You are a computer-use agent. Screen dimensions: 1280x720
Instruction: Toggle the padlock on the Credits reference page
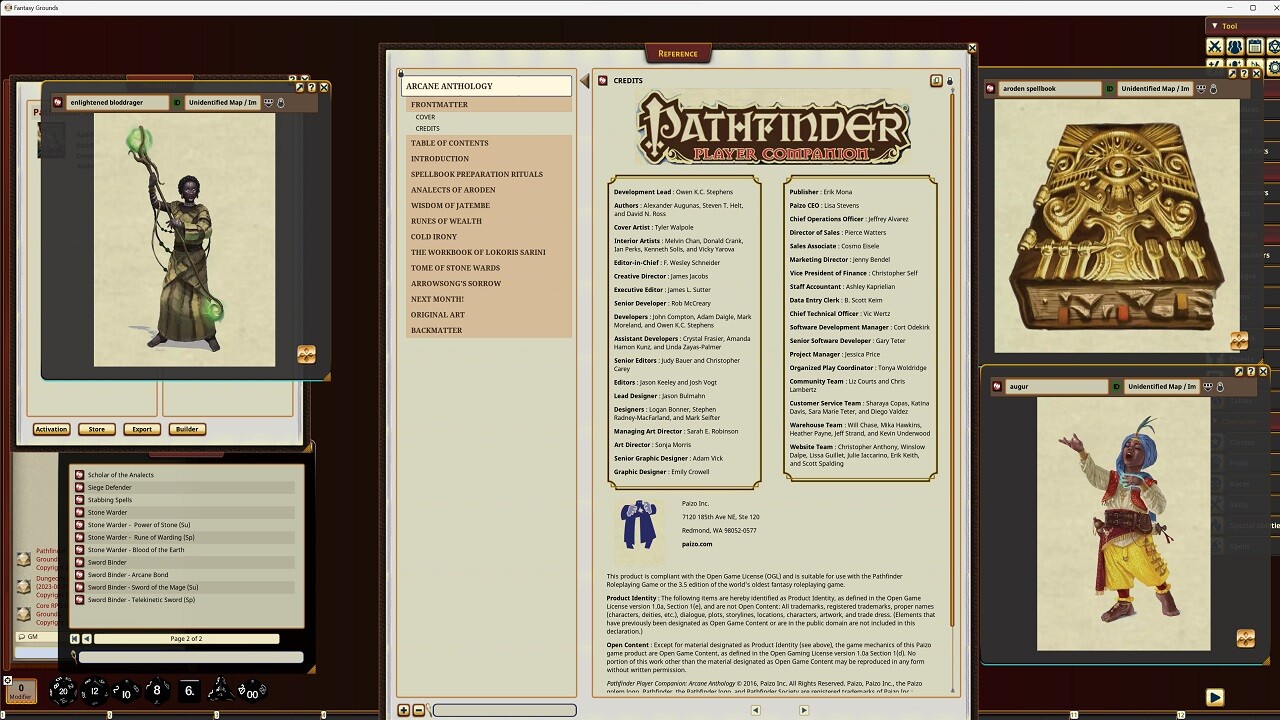(948, 80)
